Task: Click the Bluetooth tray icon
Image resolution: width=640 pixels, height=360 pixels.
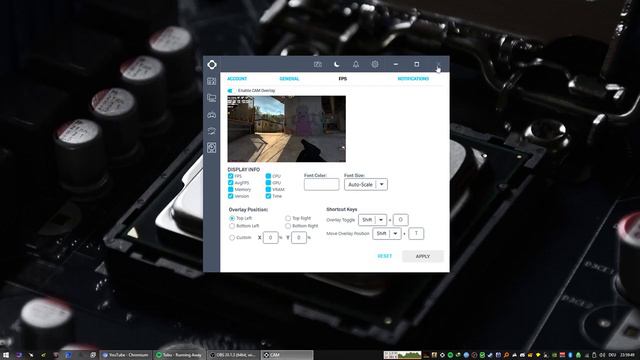Action: click(x=571, y=355)
